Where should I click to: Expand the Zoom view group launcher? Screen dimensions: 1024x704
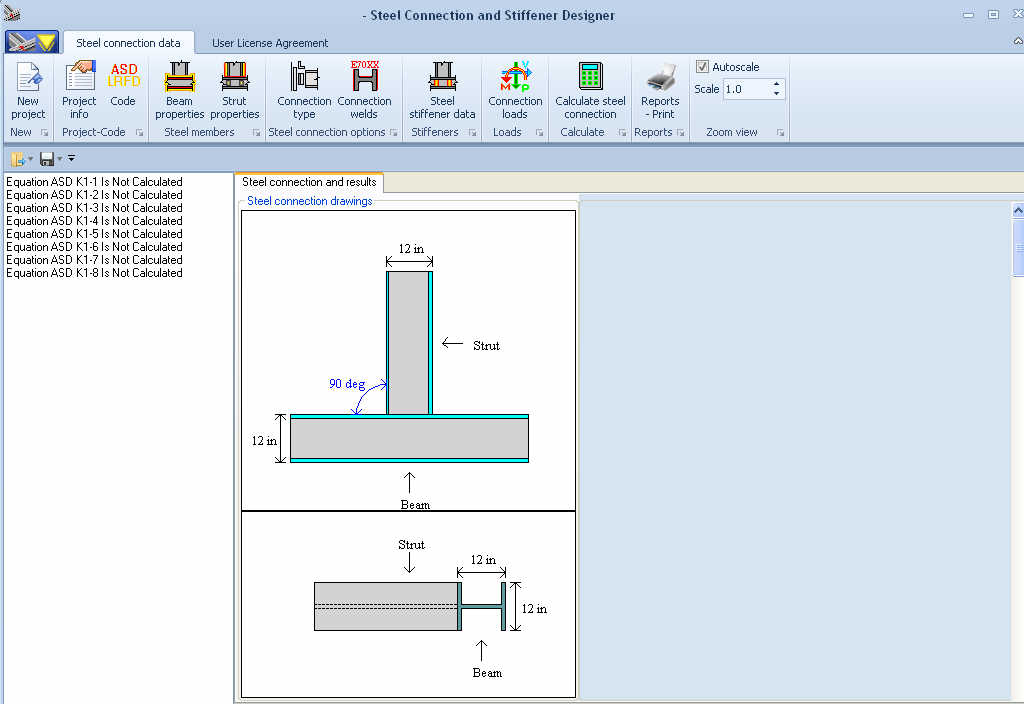[x=780, y=133]
